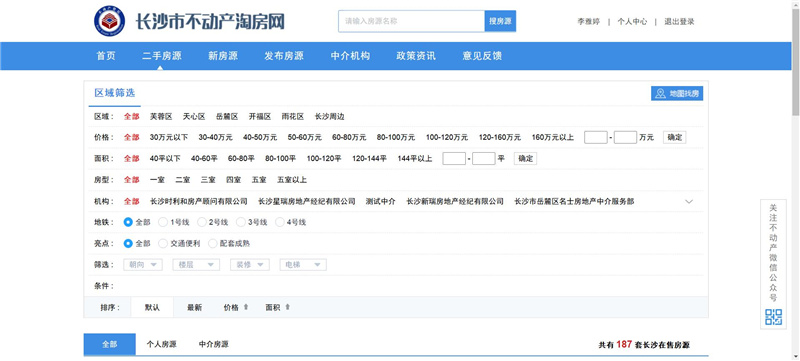Screen dimensions: 800x361
Task: Filter price 30万元以下
Action: pos(169,137)
